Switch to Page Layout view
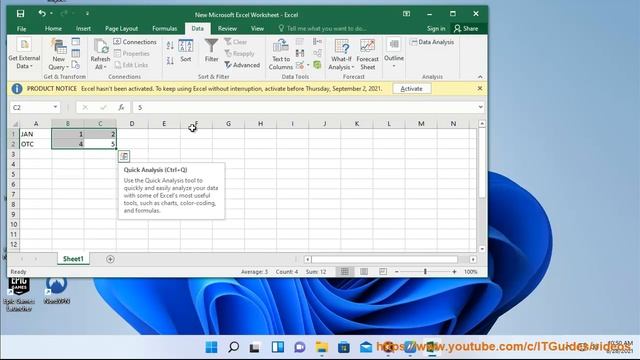Screen dimensions: 640x360 click(x=364, y=271)
